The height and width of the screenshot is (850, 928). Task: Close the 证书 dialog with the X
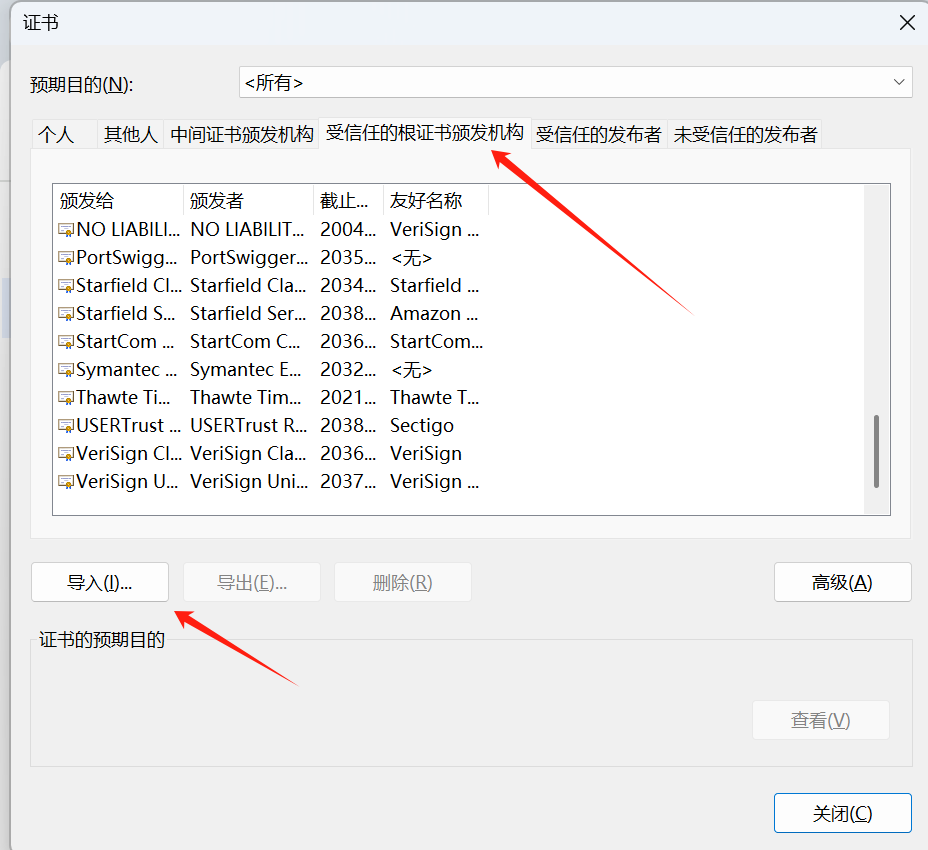[x=907, y=23]
